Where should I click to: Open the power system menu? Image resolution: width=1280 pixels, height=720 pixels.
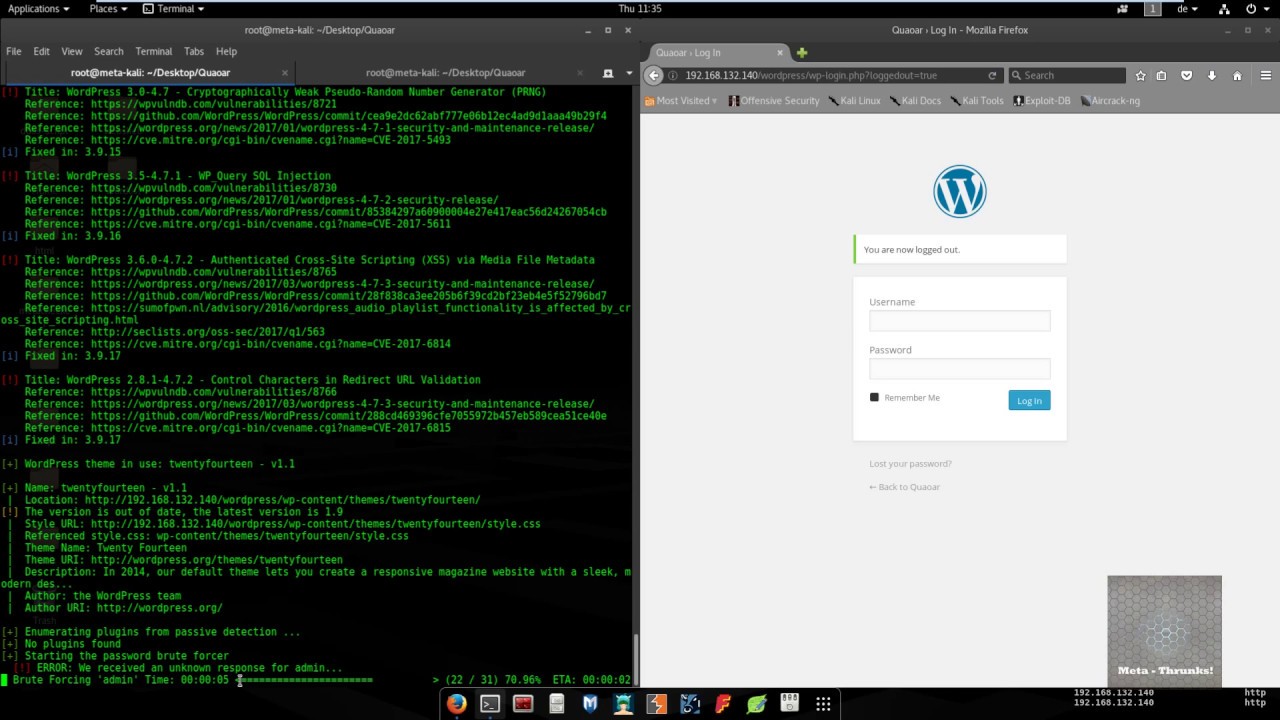pos(1256,8)
